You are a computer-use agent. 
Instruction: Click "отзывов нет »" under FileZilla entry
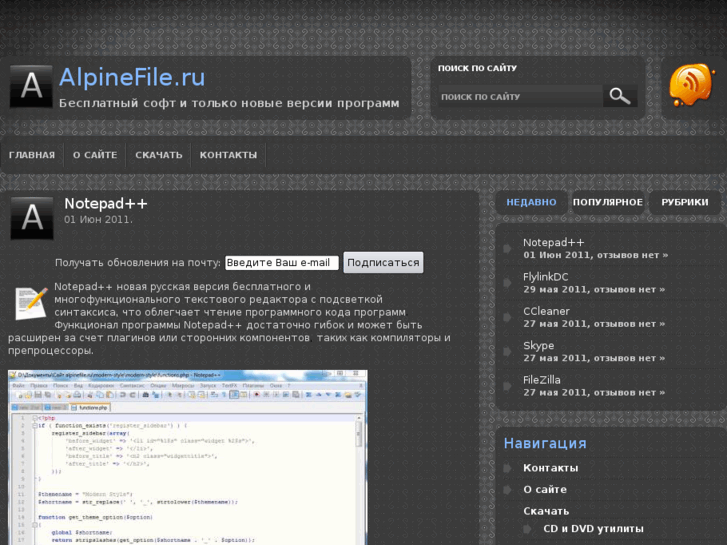[x=629, y=392]
